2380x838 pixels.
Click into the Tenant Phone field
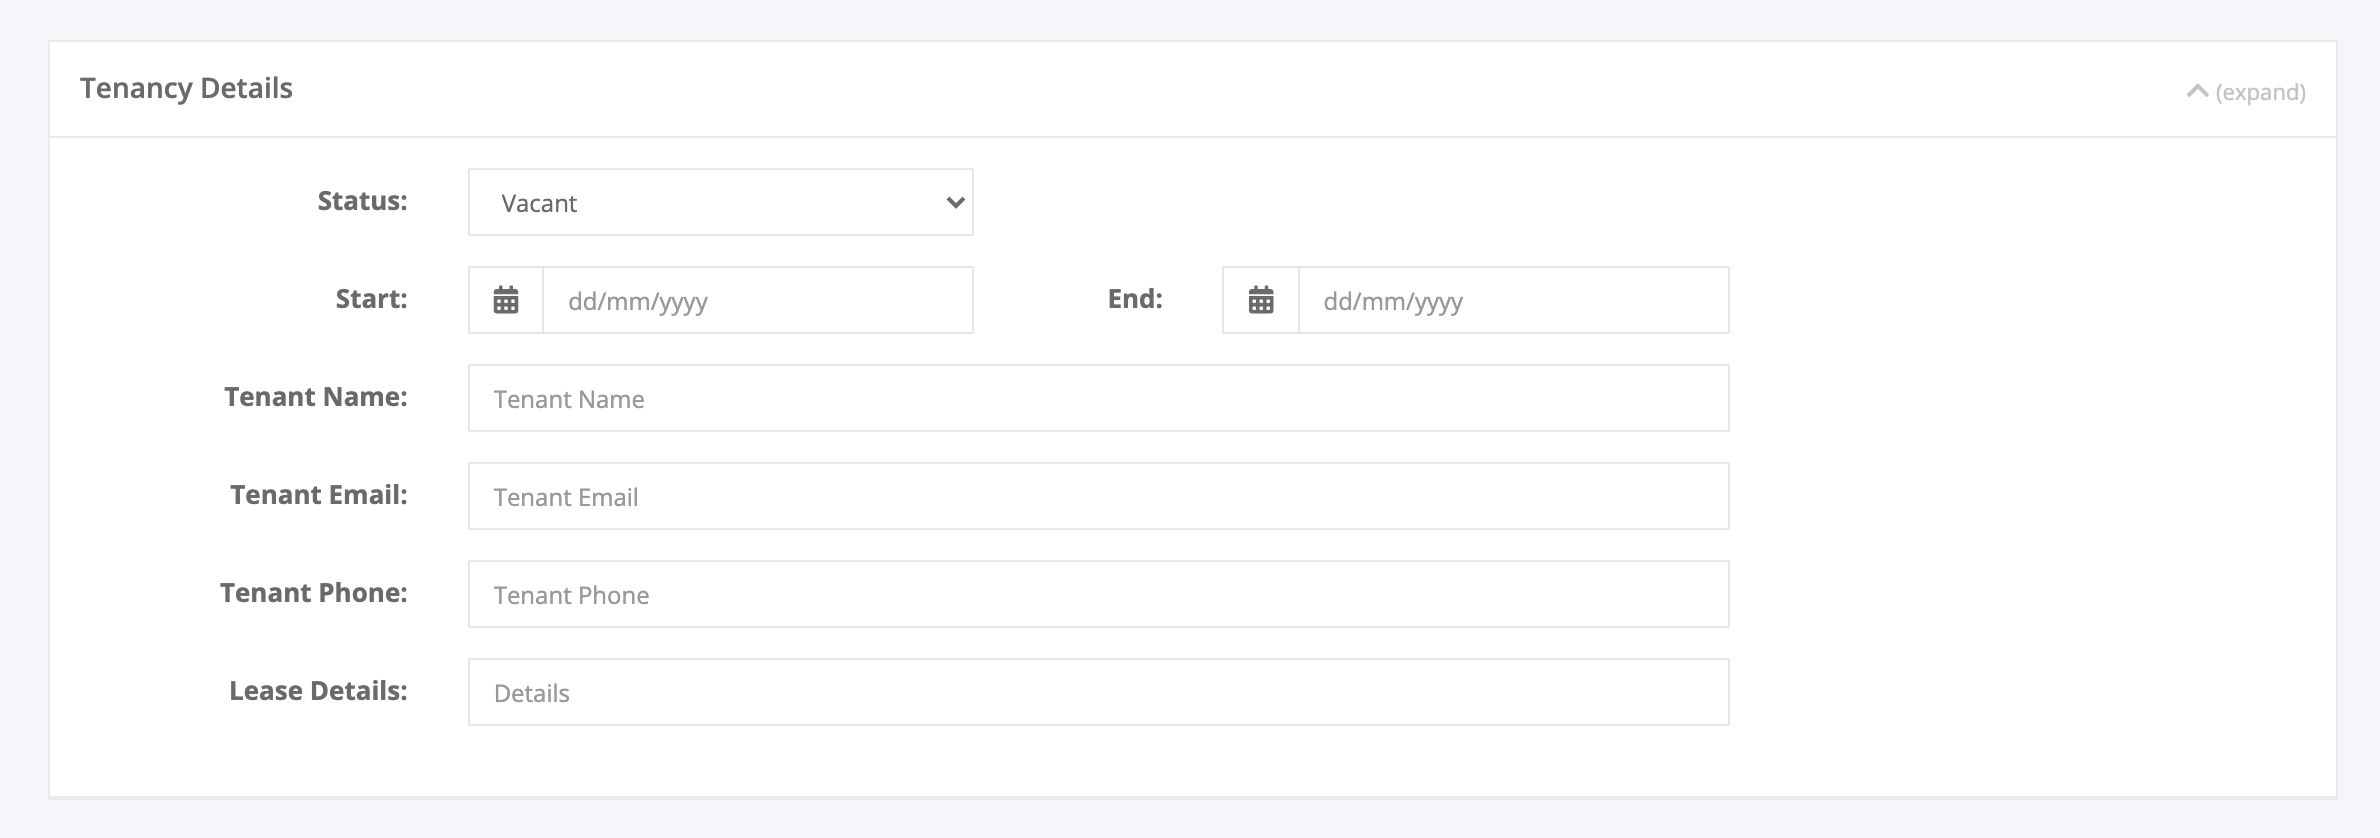pyautogui.click(x=1099, y=594)
